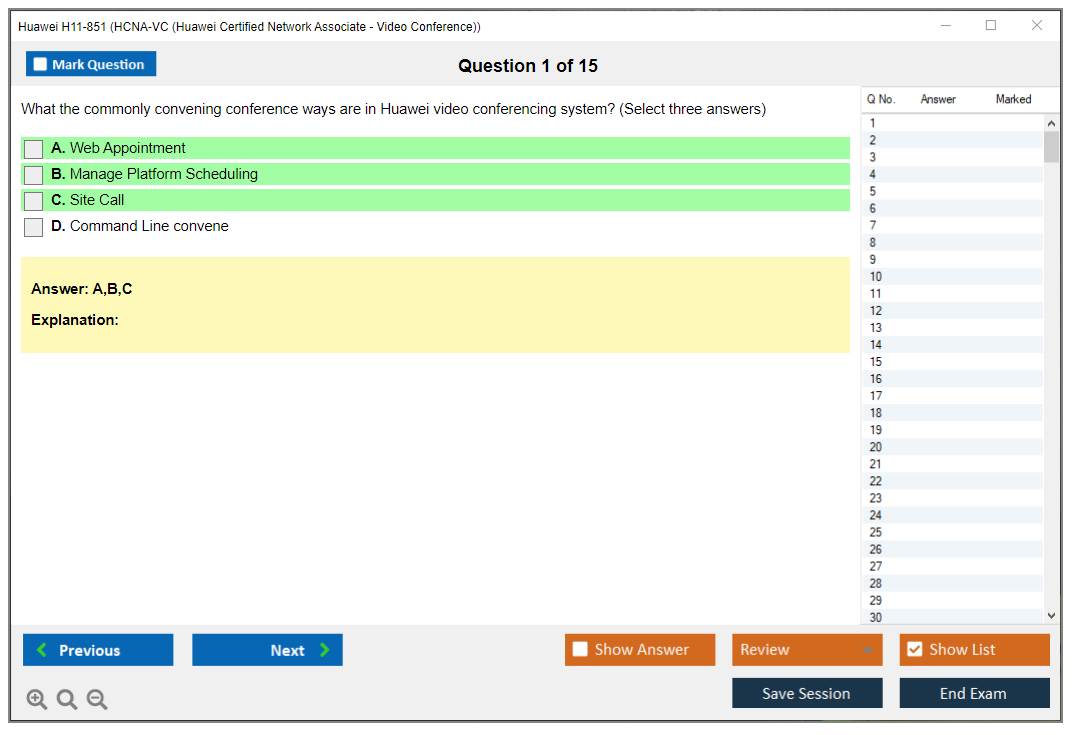1075x735 pixels.
Task: Check option B Manage Platform Scheduling
Action: coord(34,175)
